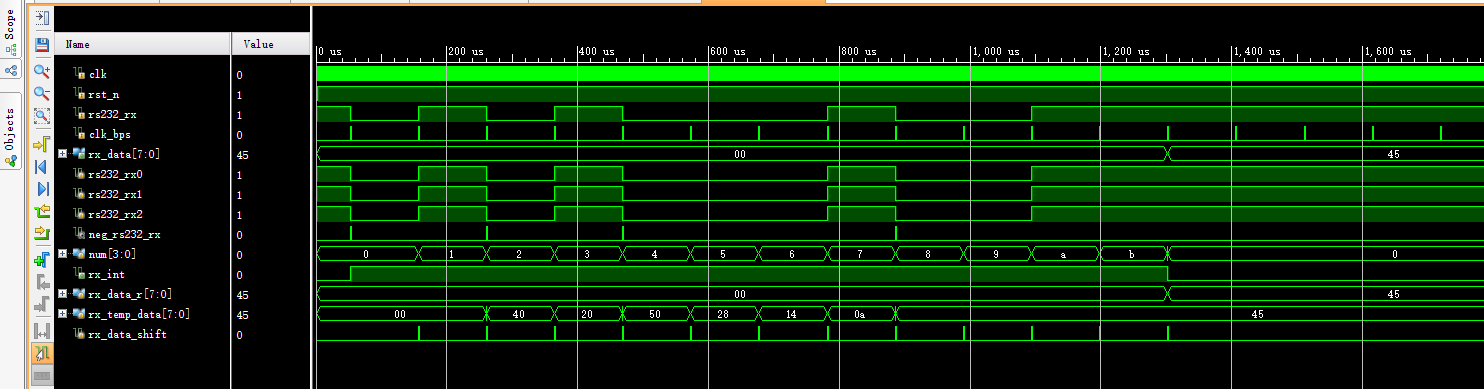Image resolution: width=1484 pixels, height=389 pixels.
Task: Click the Add Marker icon
Action: click(42, 260)
